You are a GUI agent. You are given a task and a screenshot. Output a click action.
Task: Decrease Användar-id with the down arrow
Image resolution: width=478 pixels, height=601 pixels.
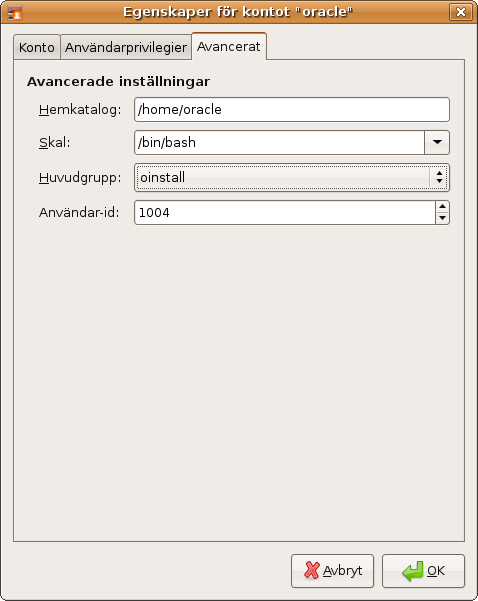point(442,218)
